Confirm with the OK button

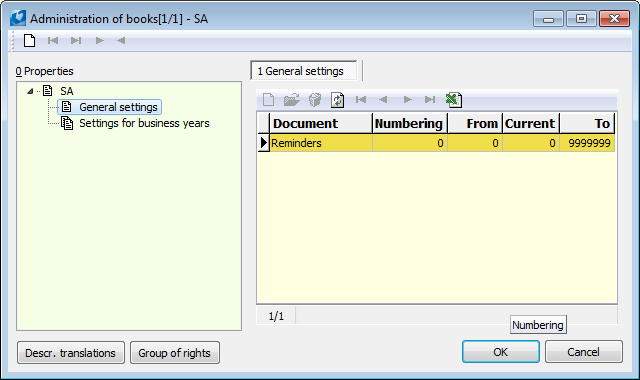point(500,352)
